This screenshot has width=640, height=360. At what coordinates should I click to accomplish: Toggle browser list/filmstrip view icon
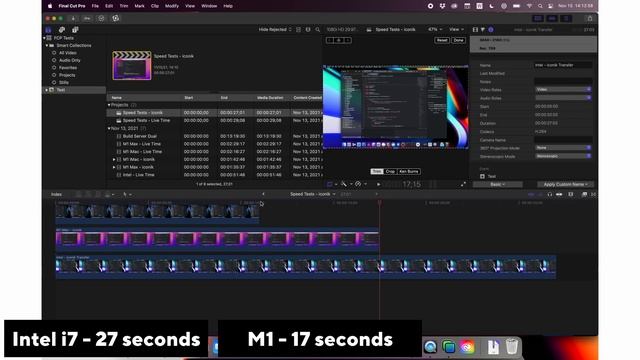point(299,29)
